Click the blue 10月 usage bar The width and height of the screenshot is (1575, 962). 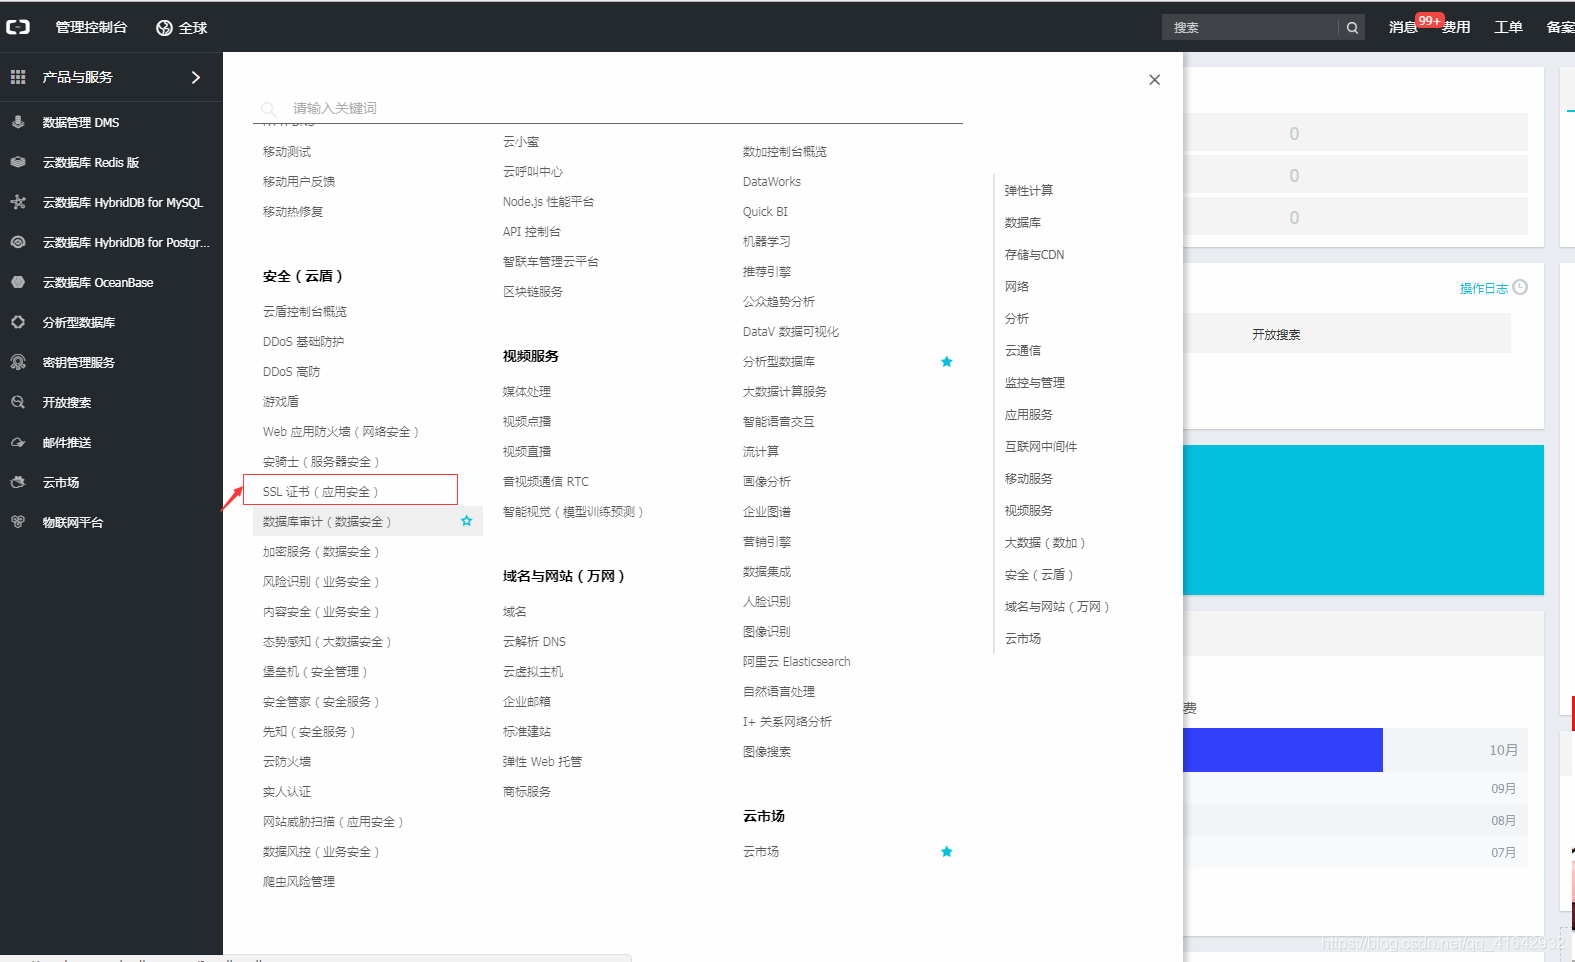pyautogui.click(x=1283, y=750)
